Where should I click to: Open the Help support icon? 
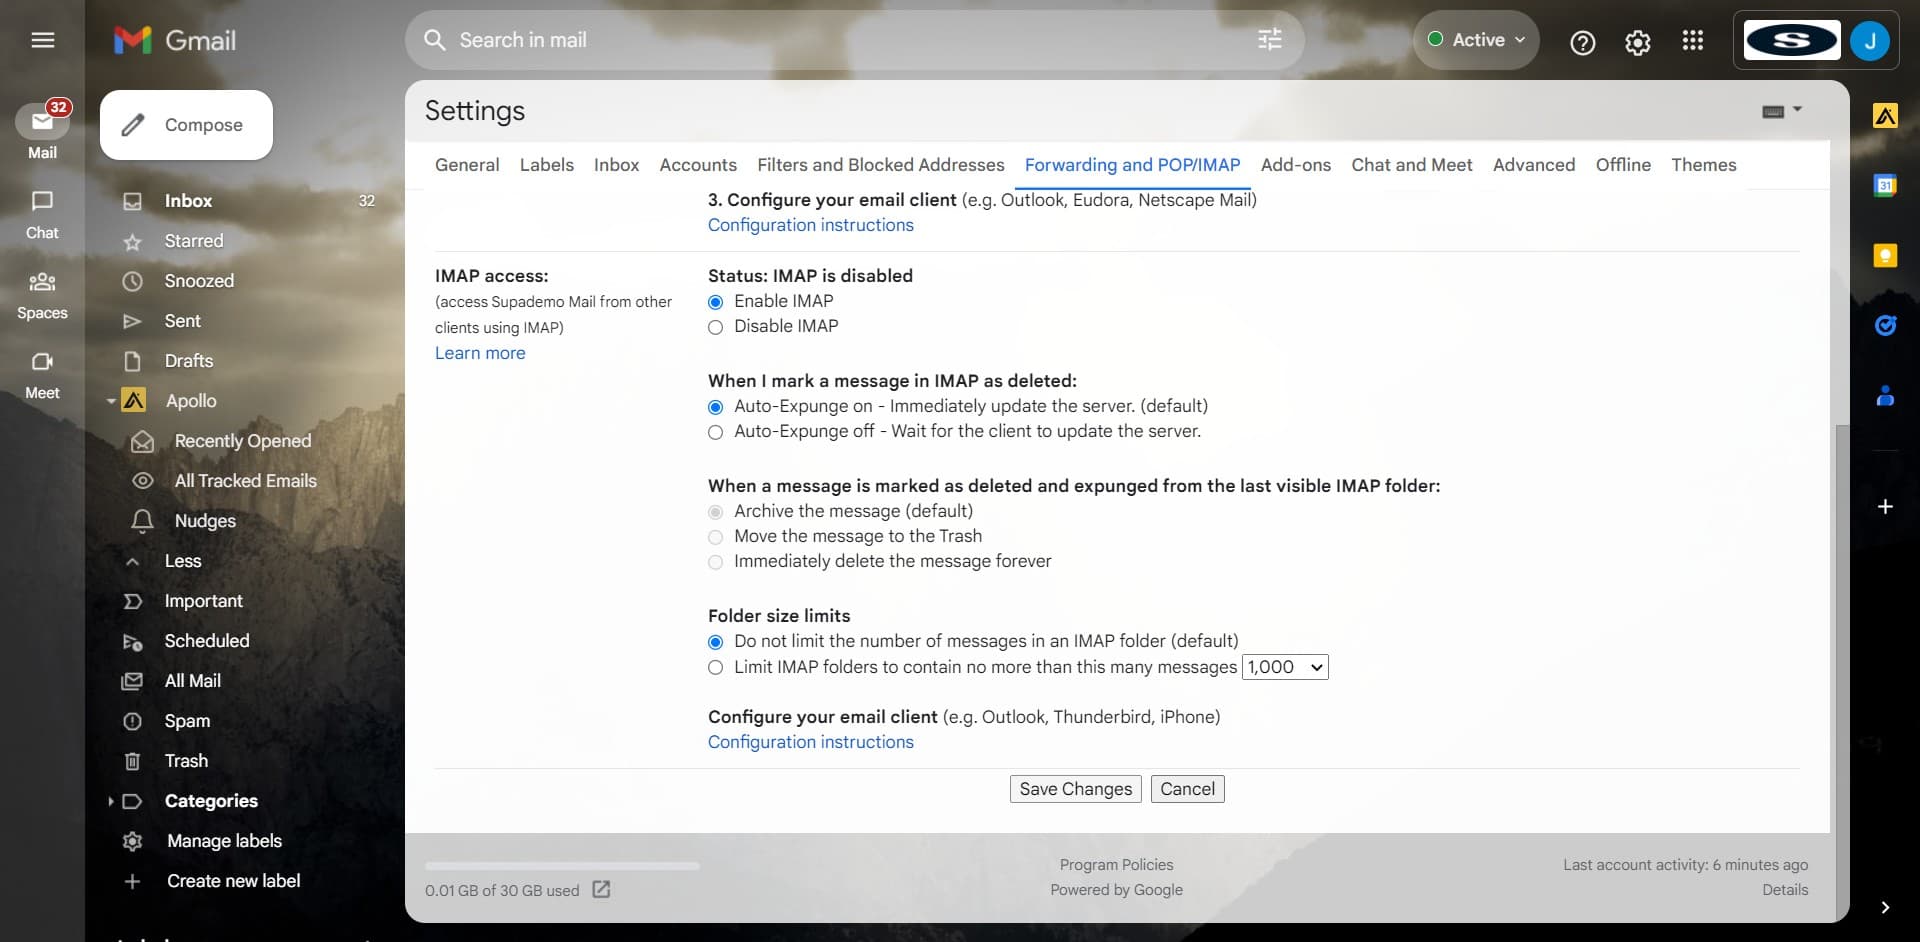pyautogui.click(x=1582, y=42)
